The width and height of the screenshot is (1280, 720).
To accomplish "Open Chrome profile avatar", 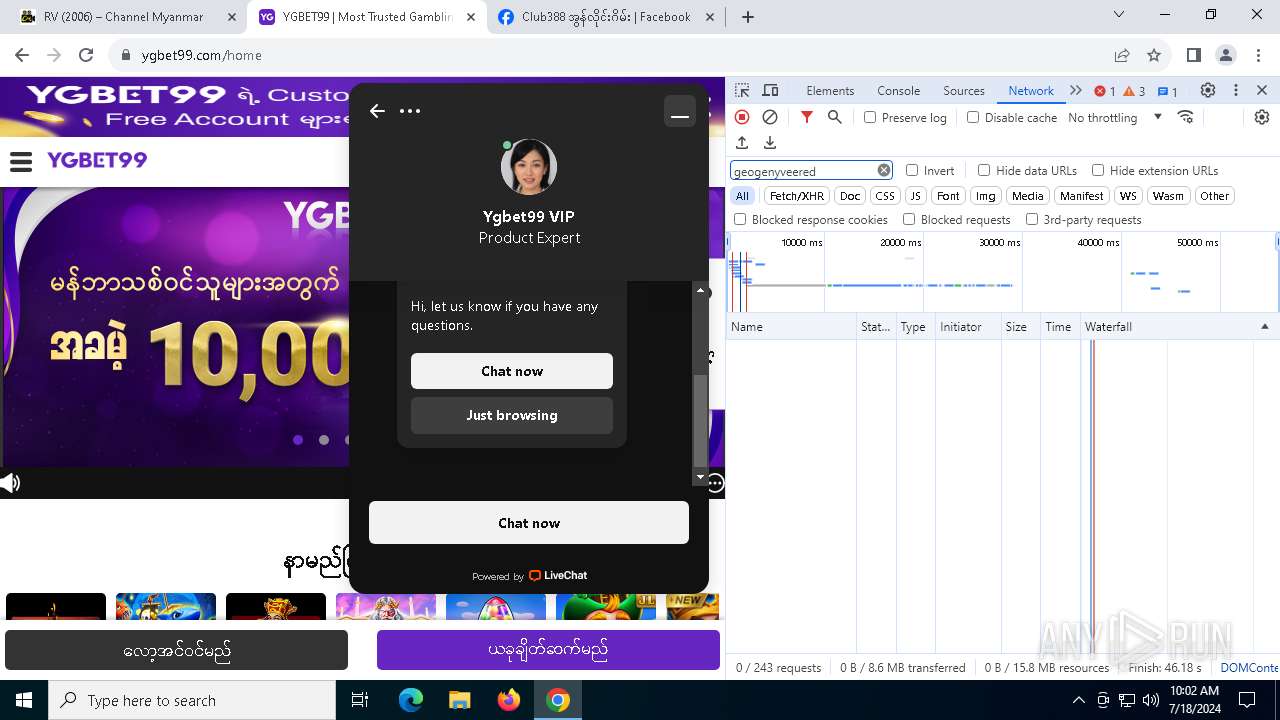I will tap(1226, 55).
